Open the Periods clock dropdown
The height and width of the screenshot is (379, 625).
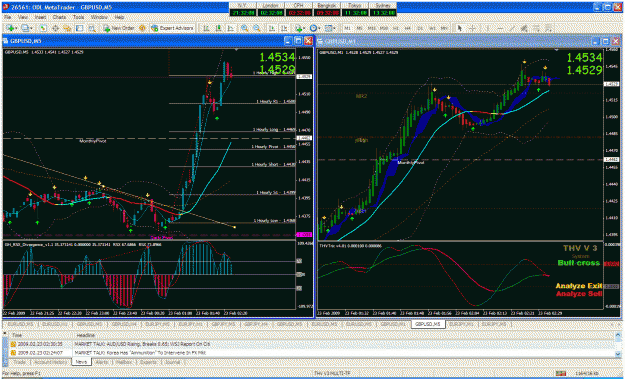tap(314, 28)
